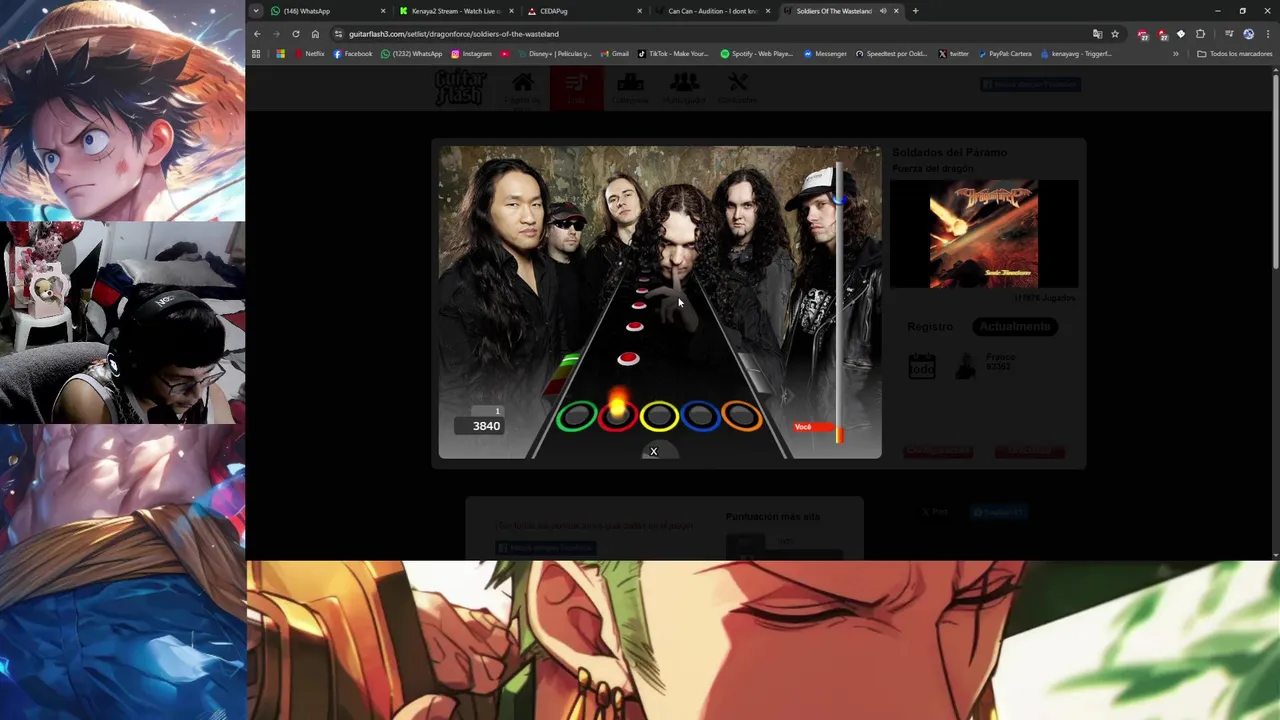Open the media controls icon

1229,34
